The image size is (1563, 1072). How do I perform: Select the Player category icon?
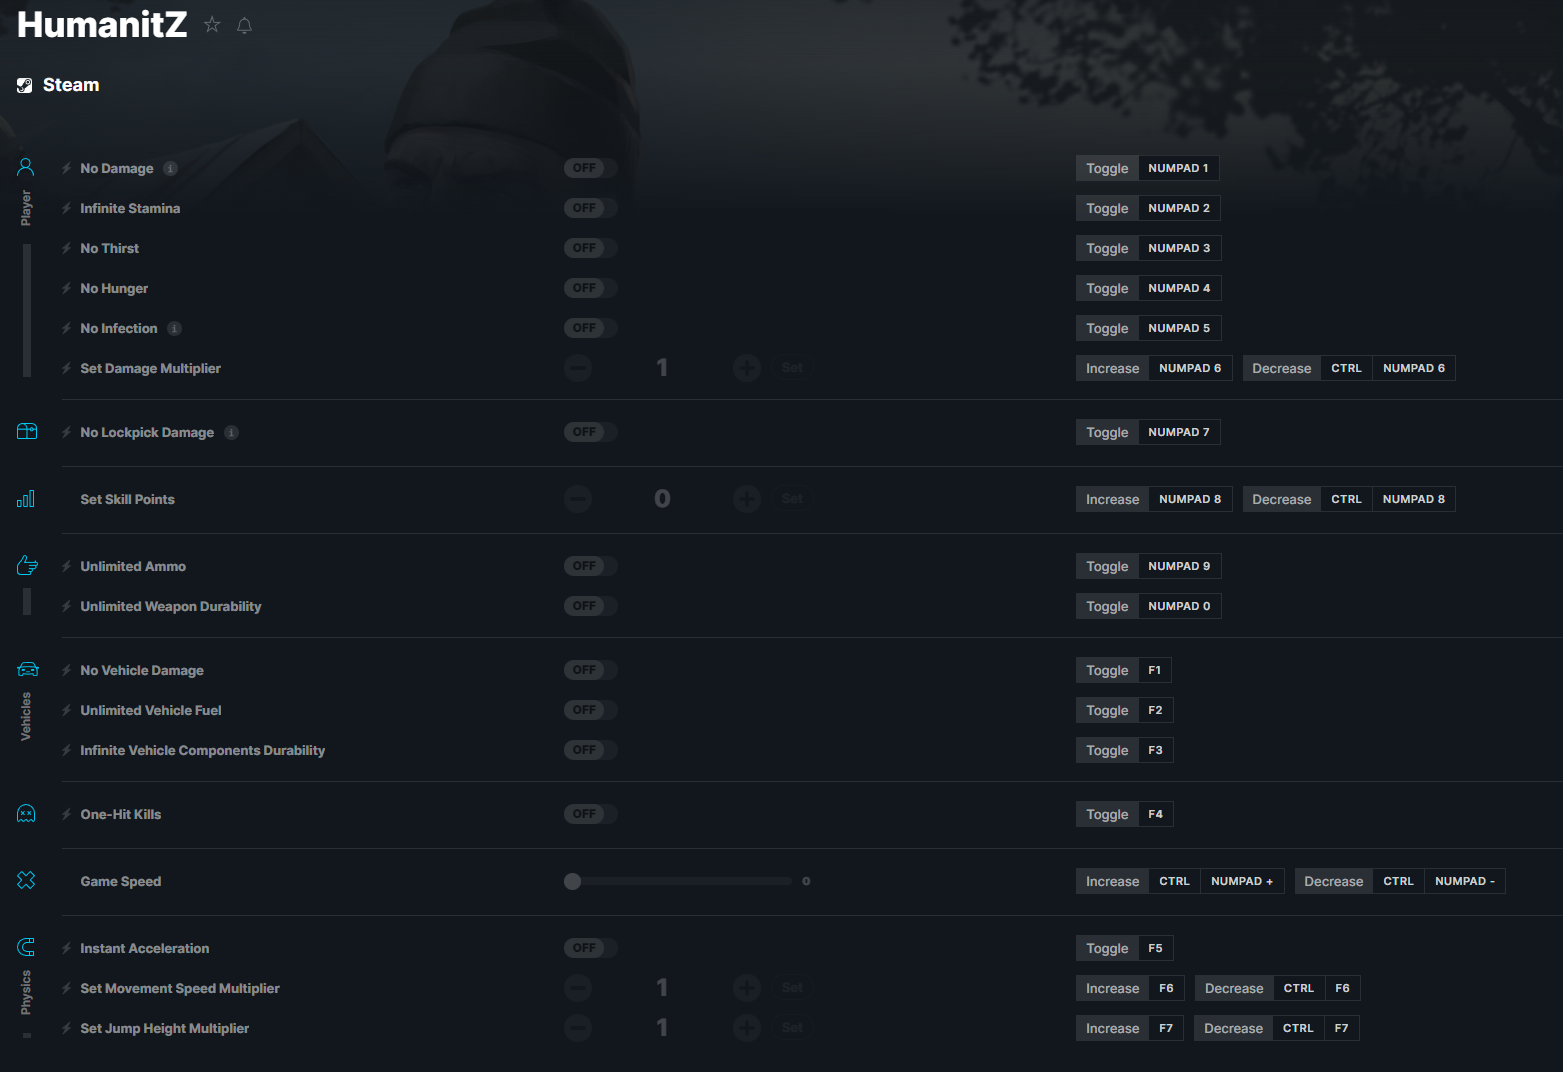(26, 167)
